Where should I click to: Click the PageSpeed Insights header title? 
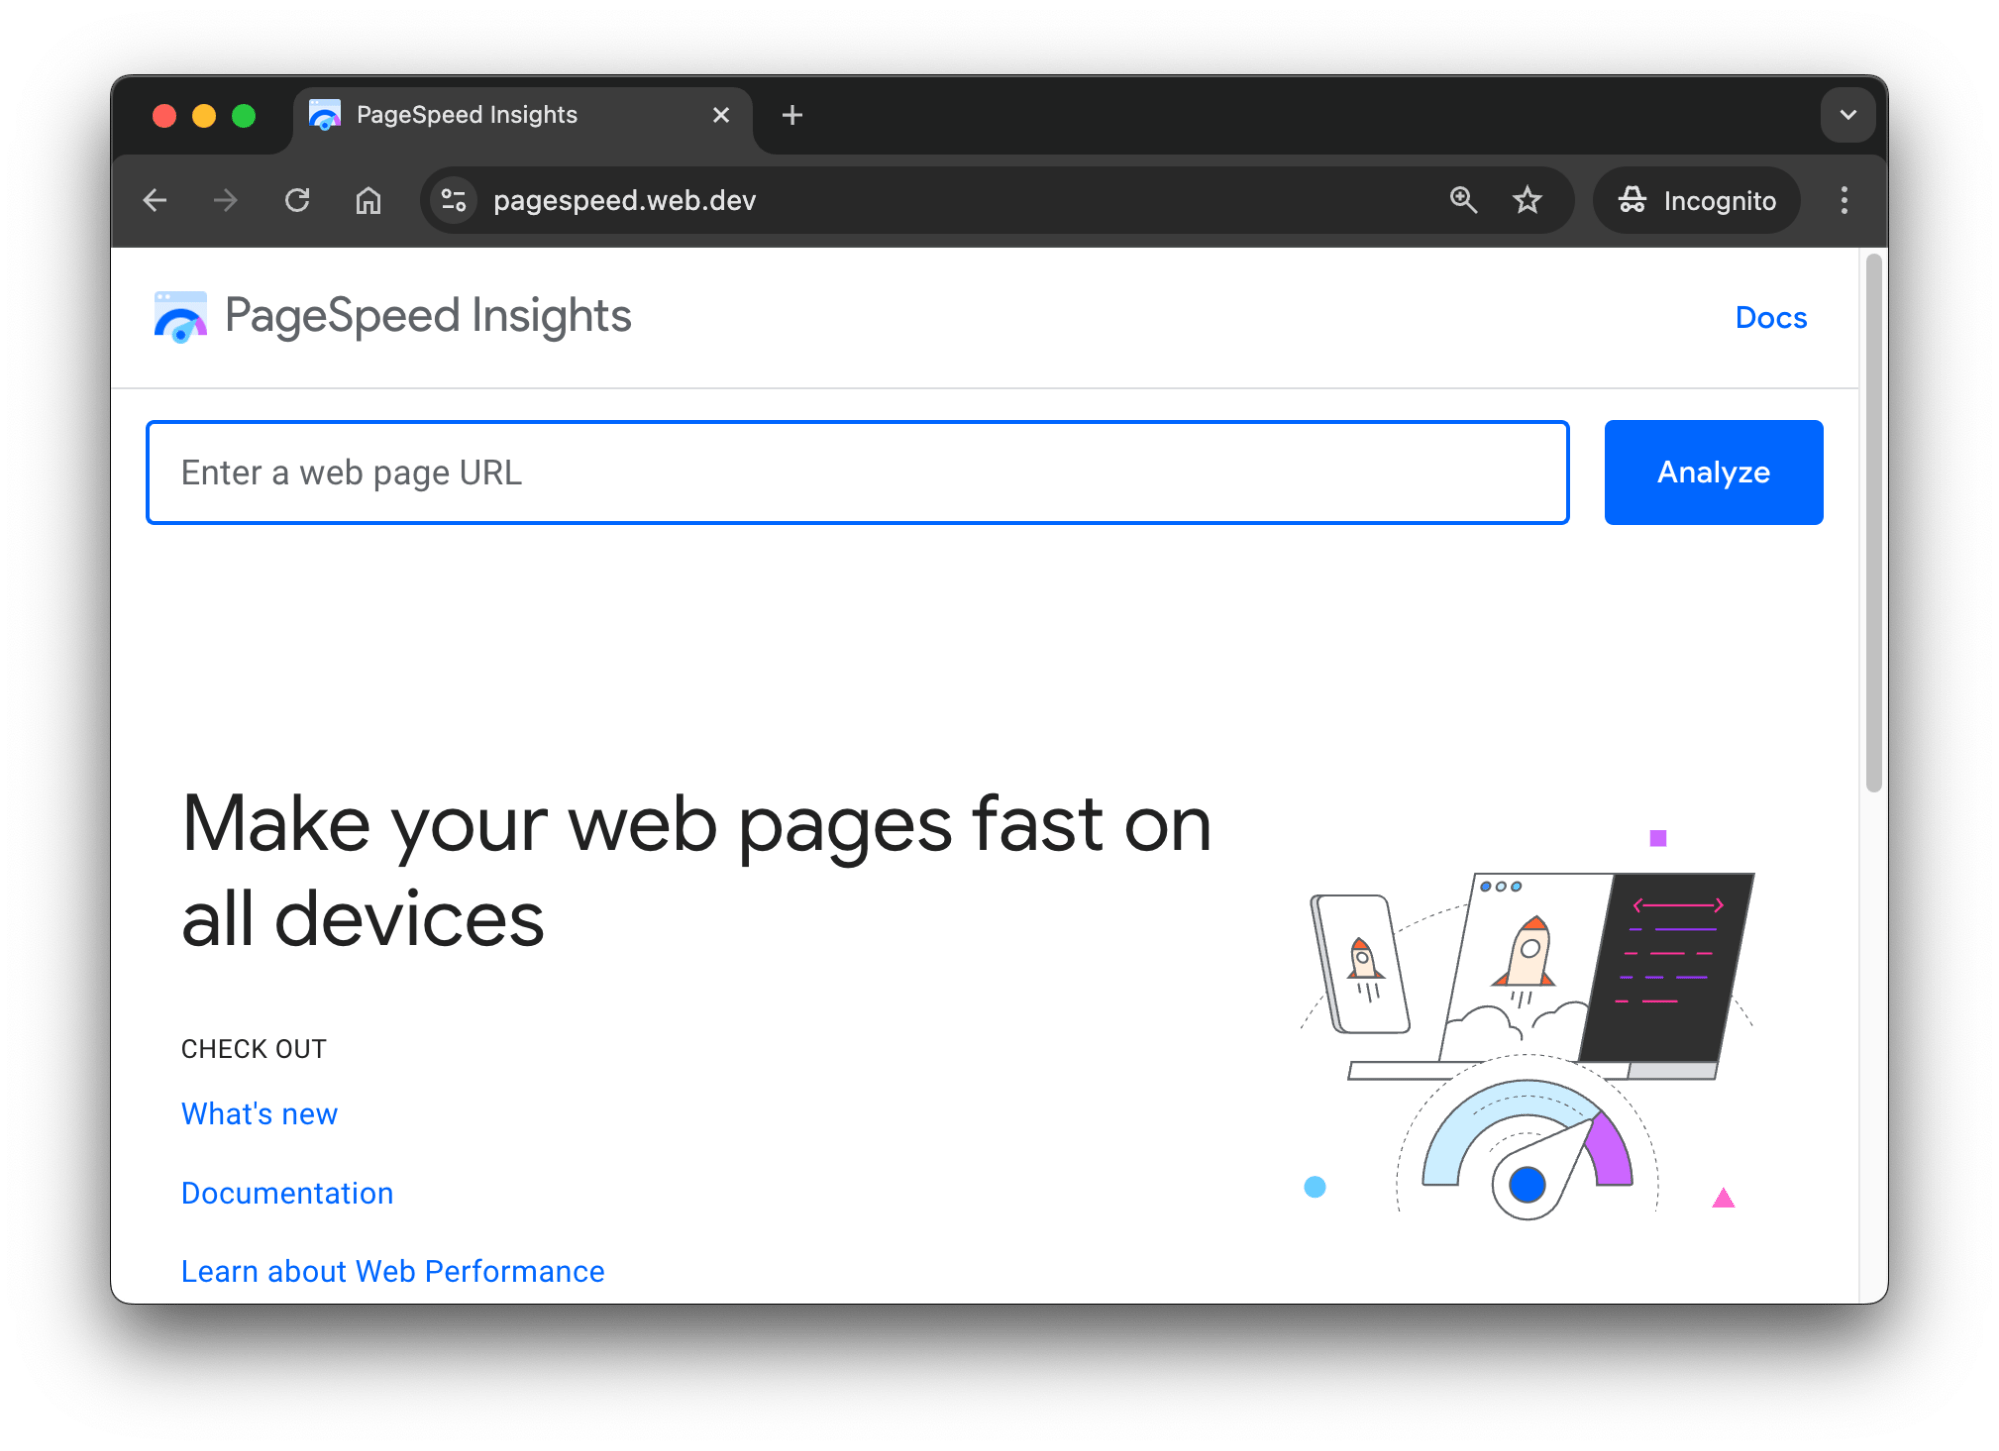coord(428,317)
